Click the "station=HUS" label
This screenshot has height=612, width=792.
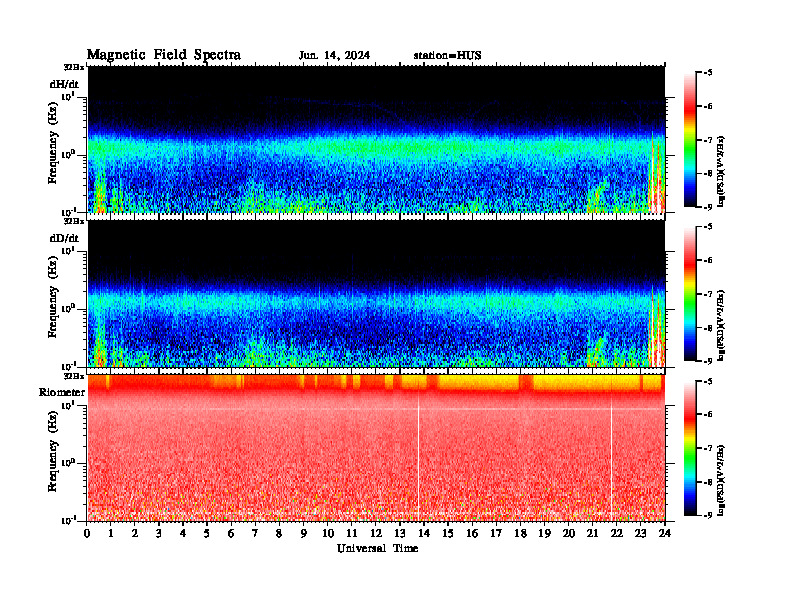point(447,56)
